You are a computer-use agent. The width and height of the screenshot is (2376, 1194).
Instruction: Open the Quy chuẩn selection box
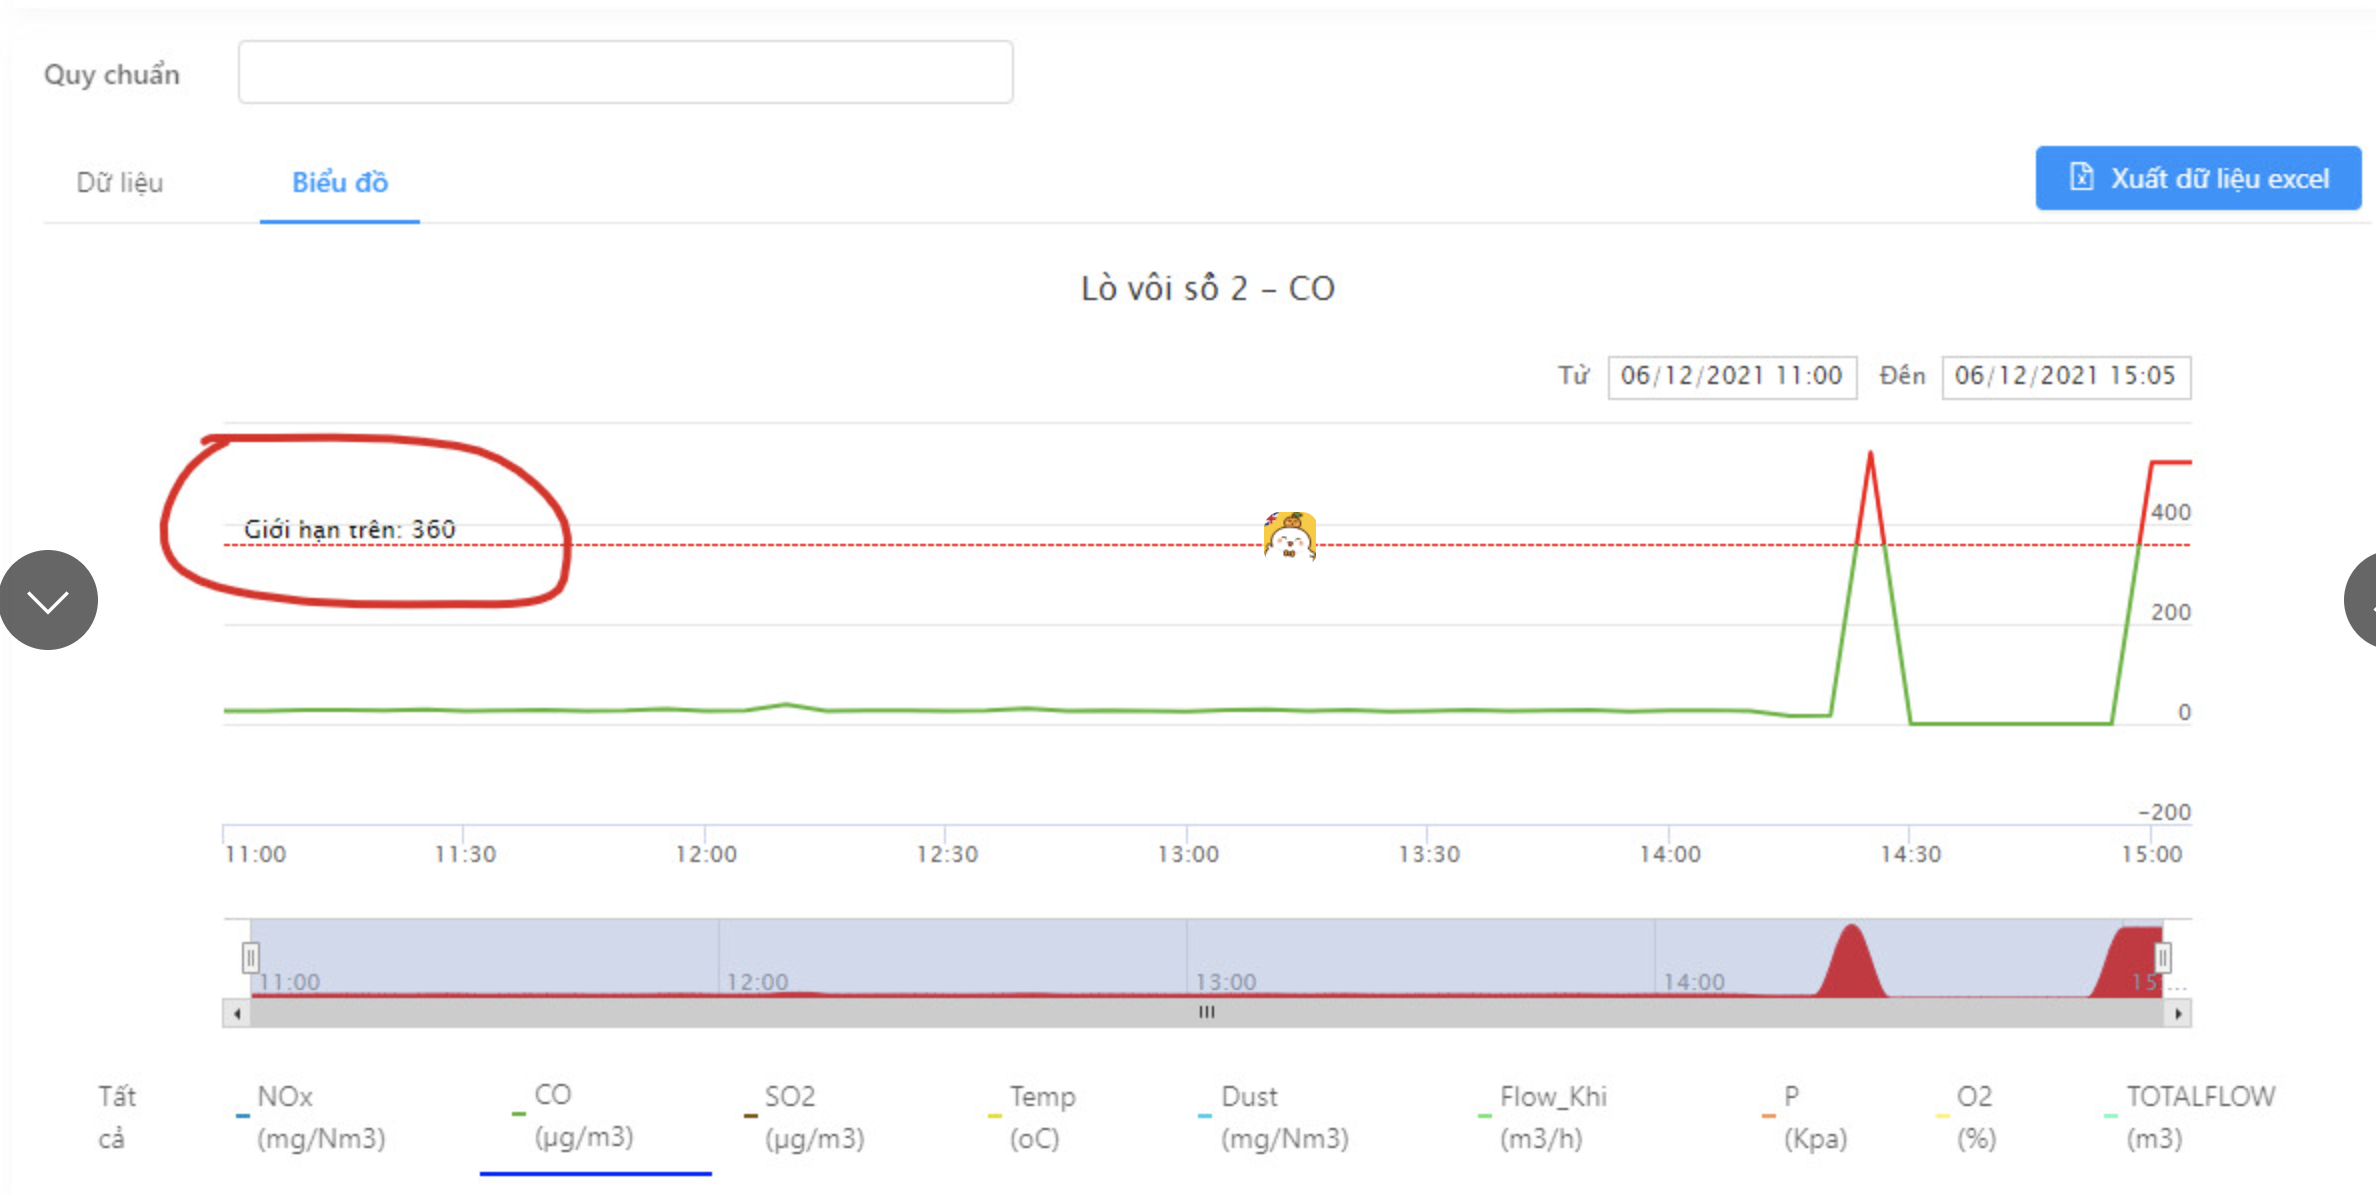[625, 72]
